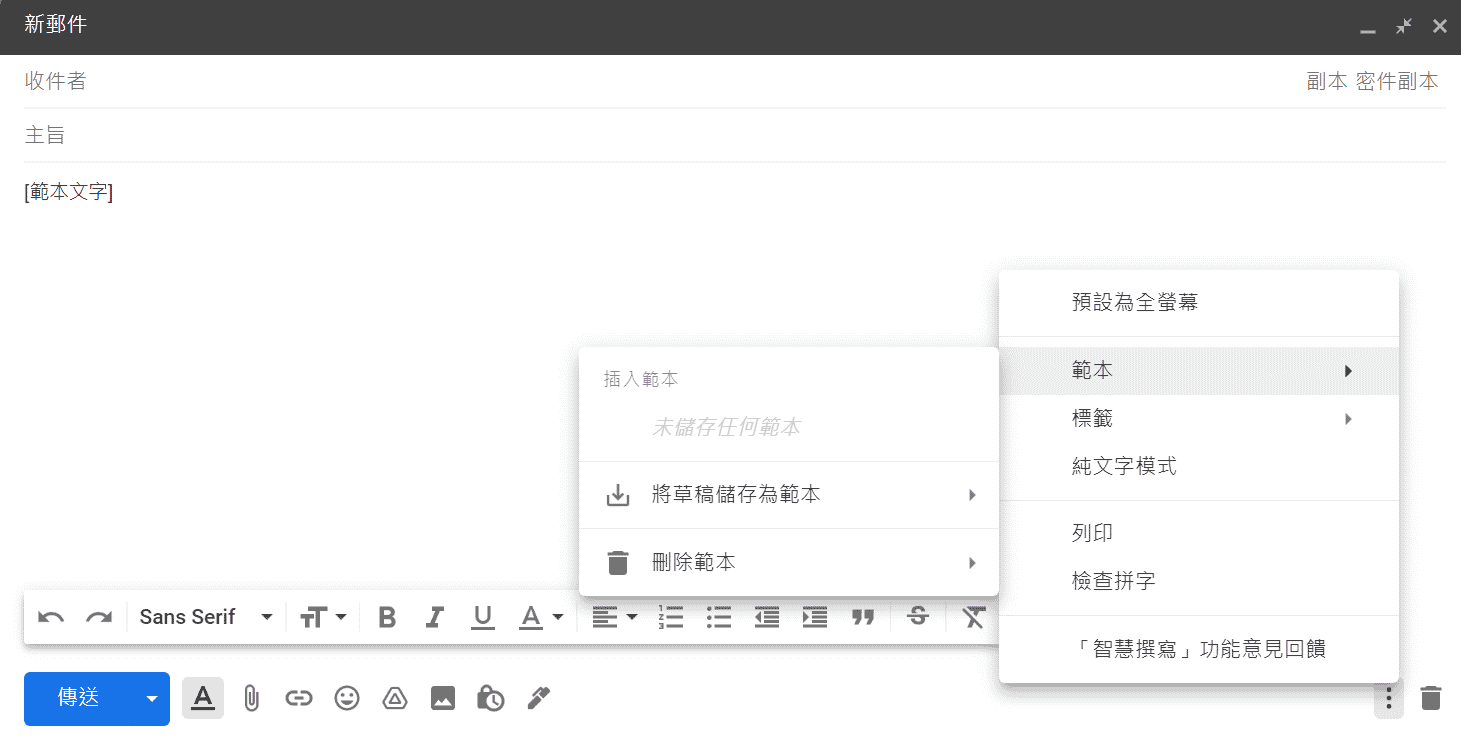Image resolution: width=1461 pixels, height=741 pixels.
Task: Decrease the indent
Action: [x=766, y=617]
